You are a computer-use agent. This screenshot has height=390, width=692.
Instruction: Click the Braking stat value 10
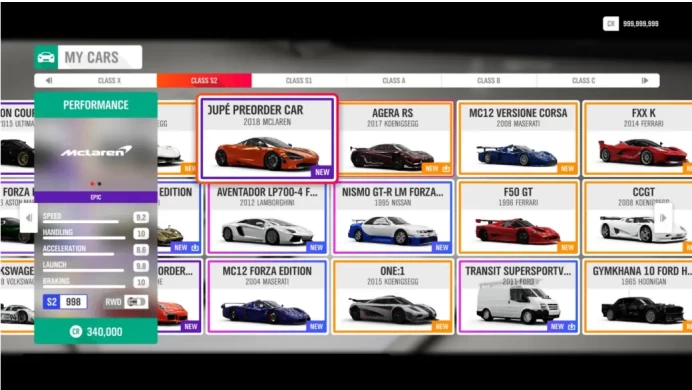(x=141, y=282)
